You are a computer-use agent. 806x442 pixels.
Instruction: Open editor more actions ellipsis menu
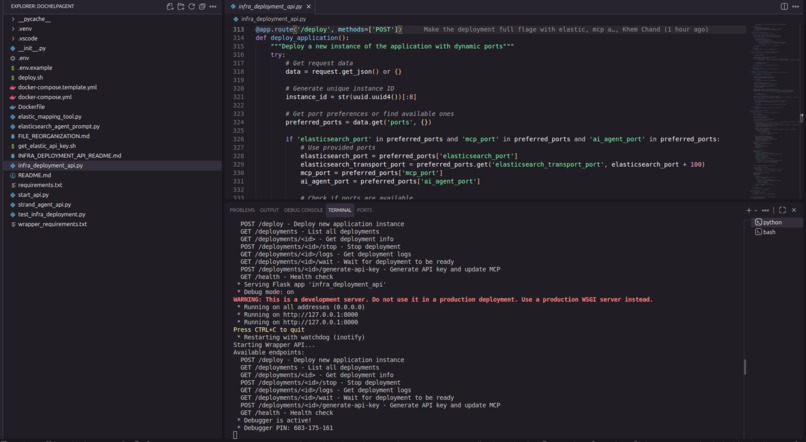pyautogui.click(x=795, y=7)
